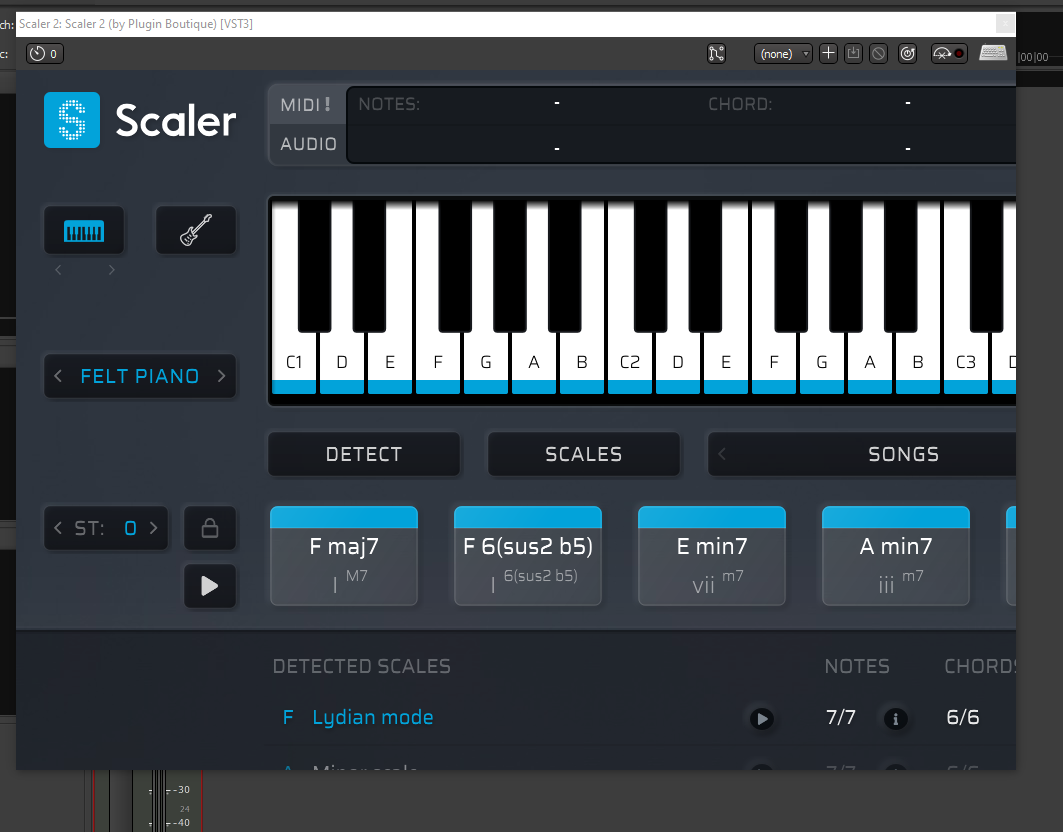Screen dimensions: 1063x832
Task: Play the F maj7 chord pad
Action: click(344, 556)
